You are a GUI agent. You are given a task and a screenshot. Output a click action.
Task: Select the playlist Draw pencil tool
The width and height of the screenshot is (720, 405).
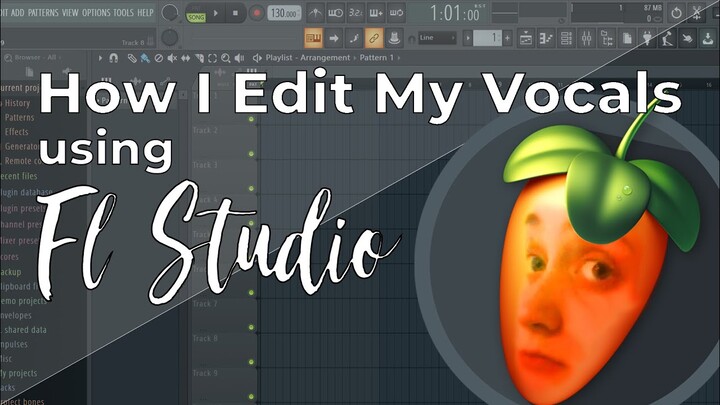pyautogui.click(x=132, y=58)
